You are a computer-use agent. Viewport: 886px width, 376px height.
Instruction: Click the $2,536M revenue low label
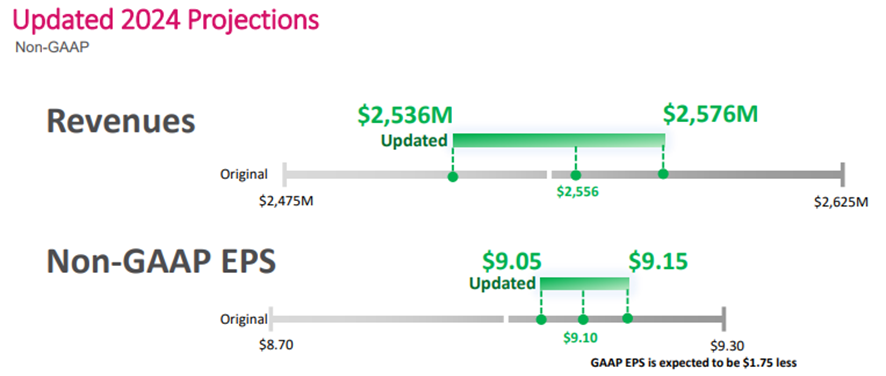pos(405,115)
